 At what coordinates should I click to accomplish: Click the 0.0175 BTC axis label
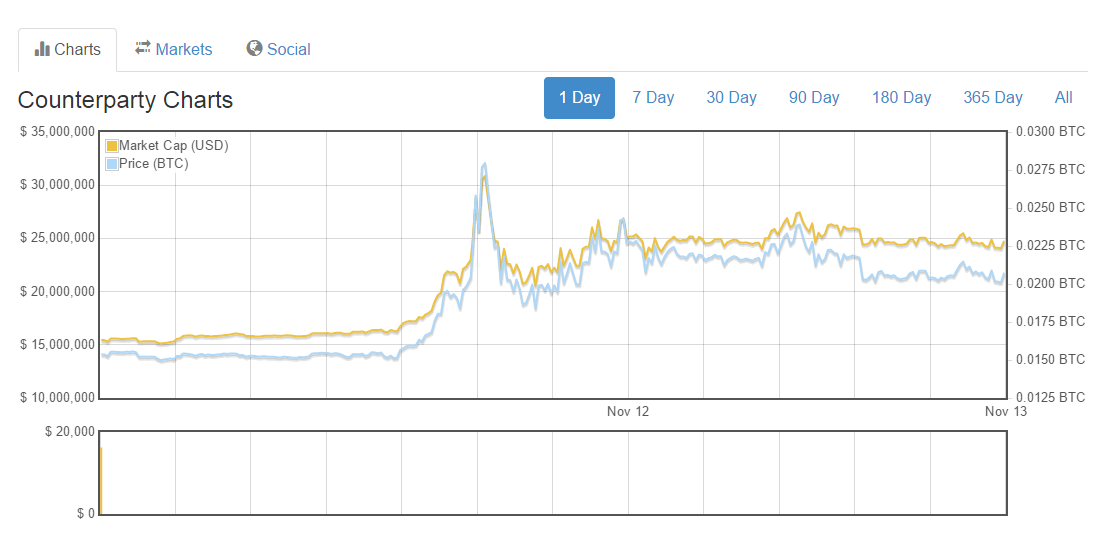click(1050, 322)
